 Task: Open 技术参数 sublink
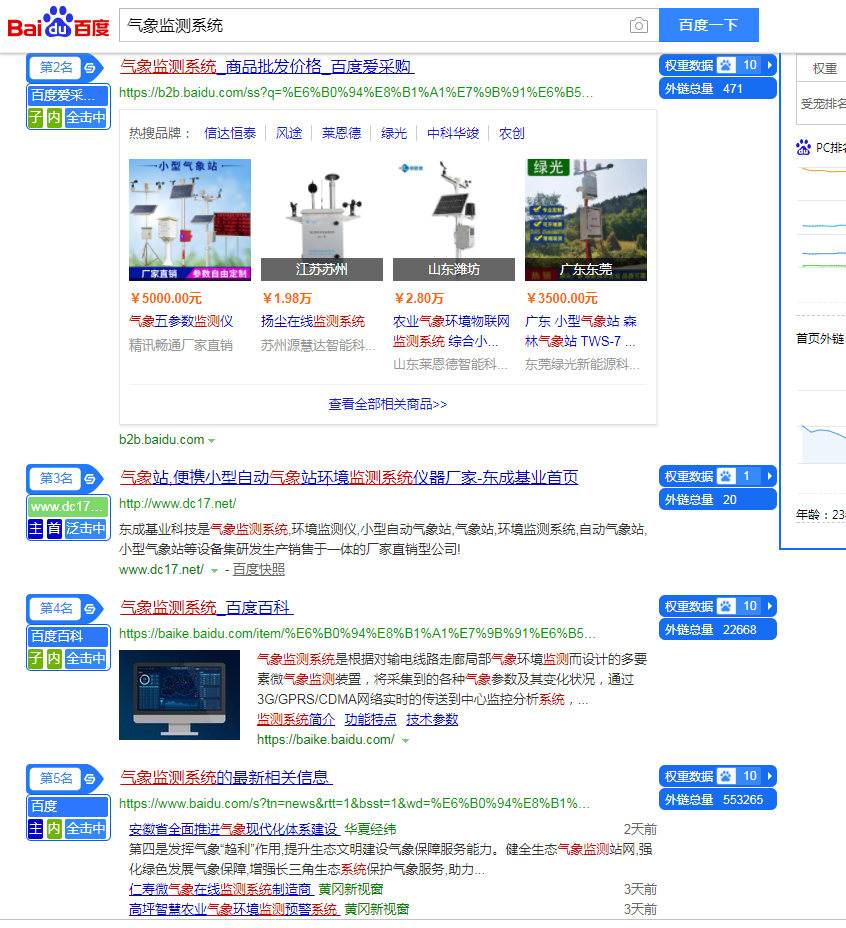(432, 719)
